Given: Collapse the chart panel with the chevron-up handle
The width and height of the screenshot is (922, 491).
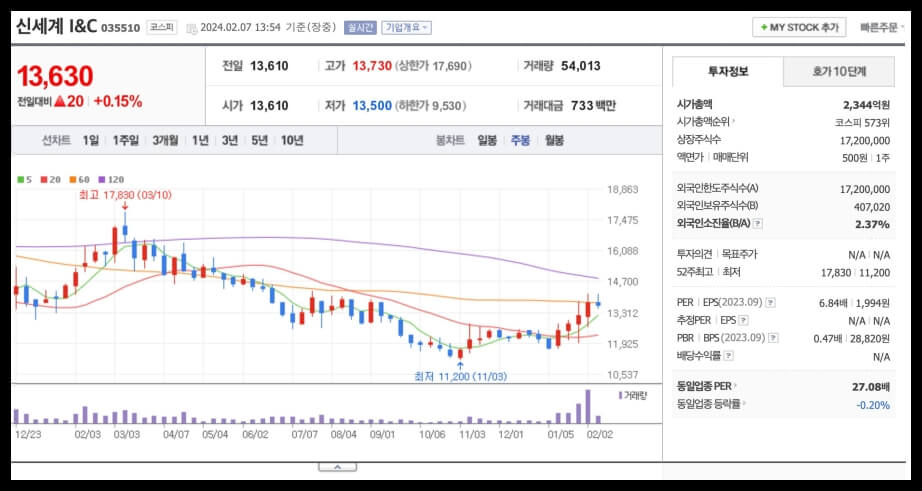Looking at the screenshot, I should [x=338, y=467].
